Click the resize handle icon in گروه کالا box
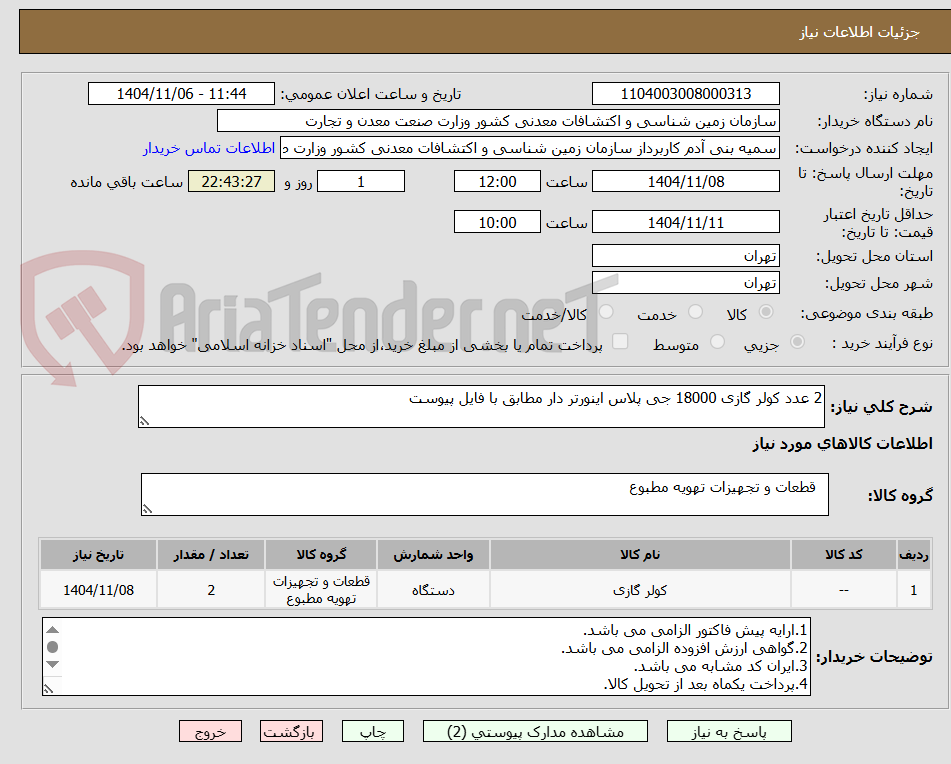 click(146, 507)
